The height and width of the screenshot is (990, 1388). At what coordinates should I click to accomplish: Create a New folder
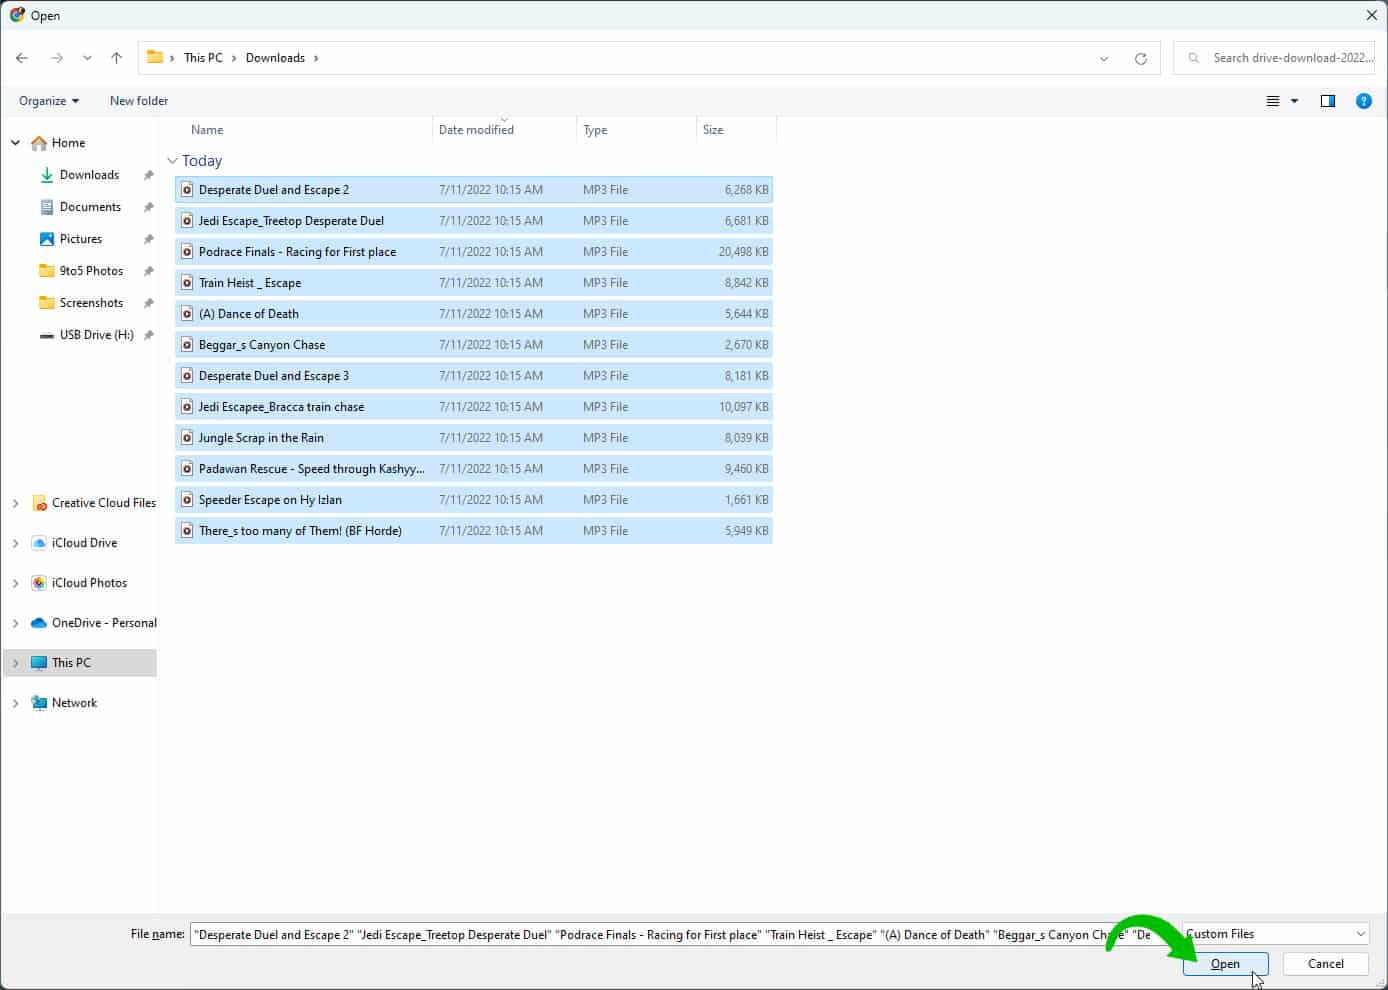138,100
